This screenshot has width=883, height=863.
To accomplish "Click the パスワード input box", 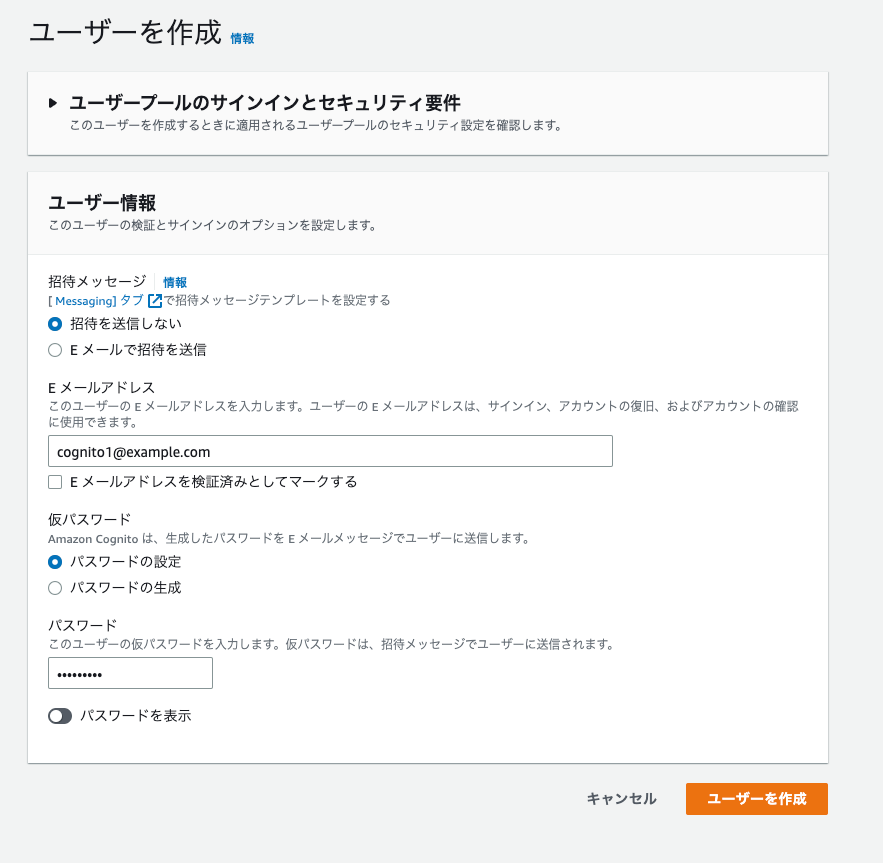I will click(x=130, y=673).
